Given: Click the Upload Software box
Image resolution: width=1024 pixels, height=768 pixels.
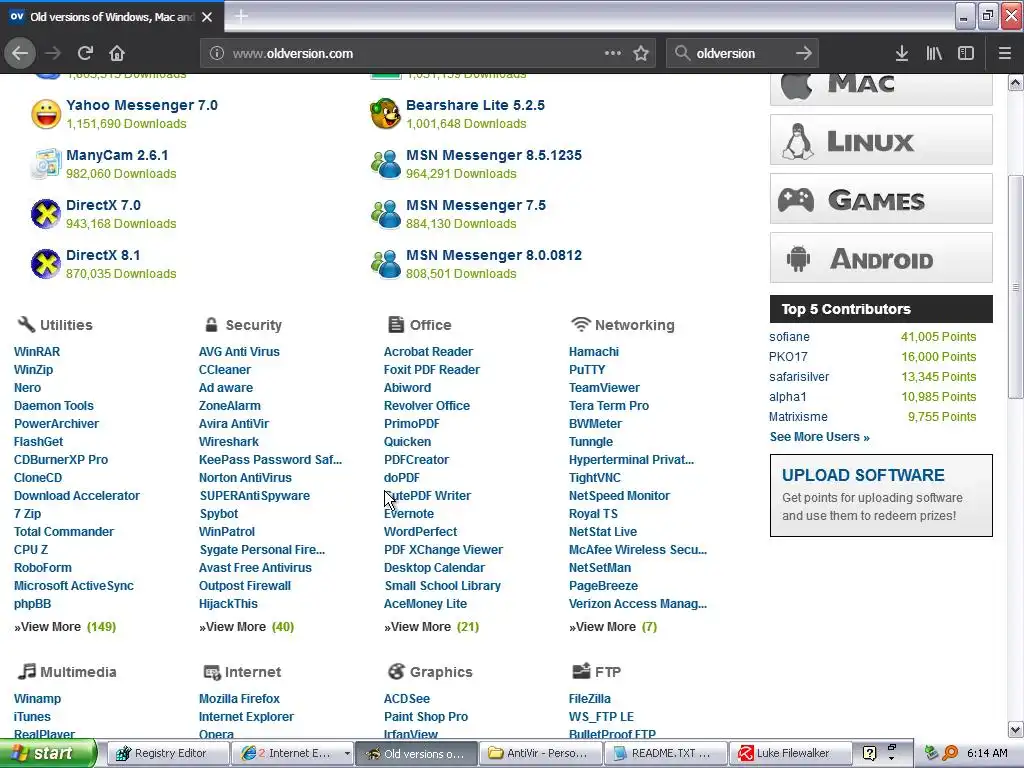Looking at the screenshot, I should [881, 496].
